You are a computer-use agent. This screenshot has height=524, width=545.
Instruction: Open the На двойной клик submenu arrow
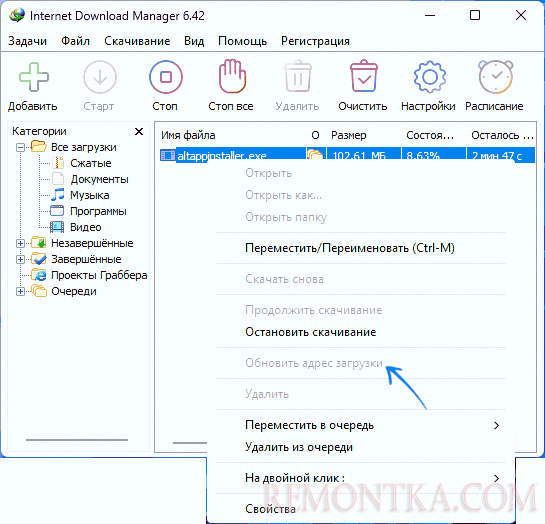[x=497, y=478]
